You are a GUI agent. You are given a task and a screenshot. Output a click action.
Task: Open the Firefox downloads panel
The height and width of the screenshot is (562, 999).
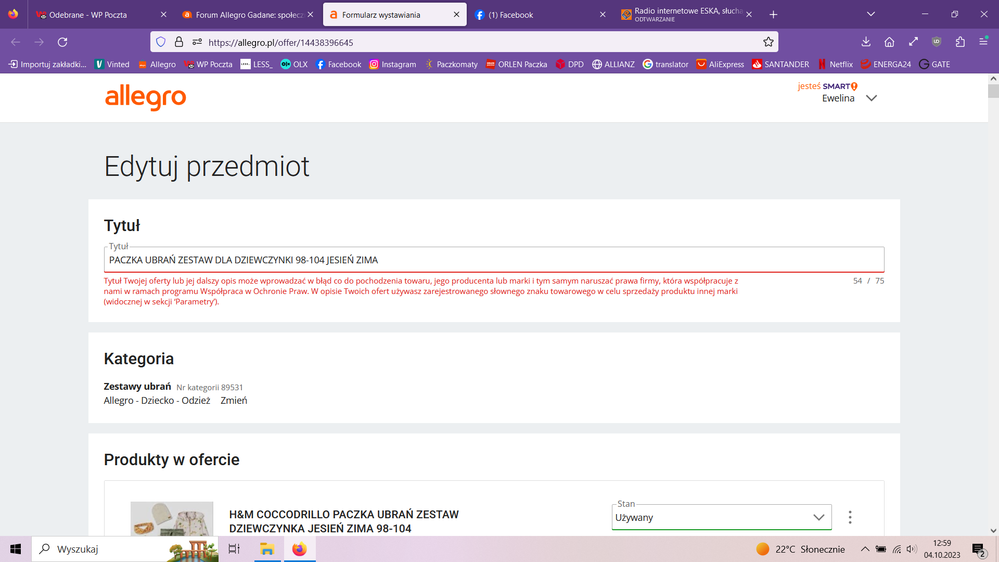pyautogui.click(x=866, y=42)
